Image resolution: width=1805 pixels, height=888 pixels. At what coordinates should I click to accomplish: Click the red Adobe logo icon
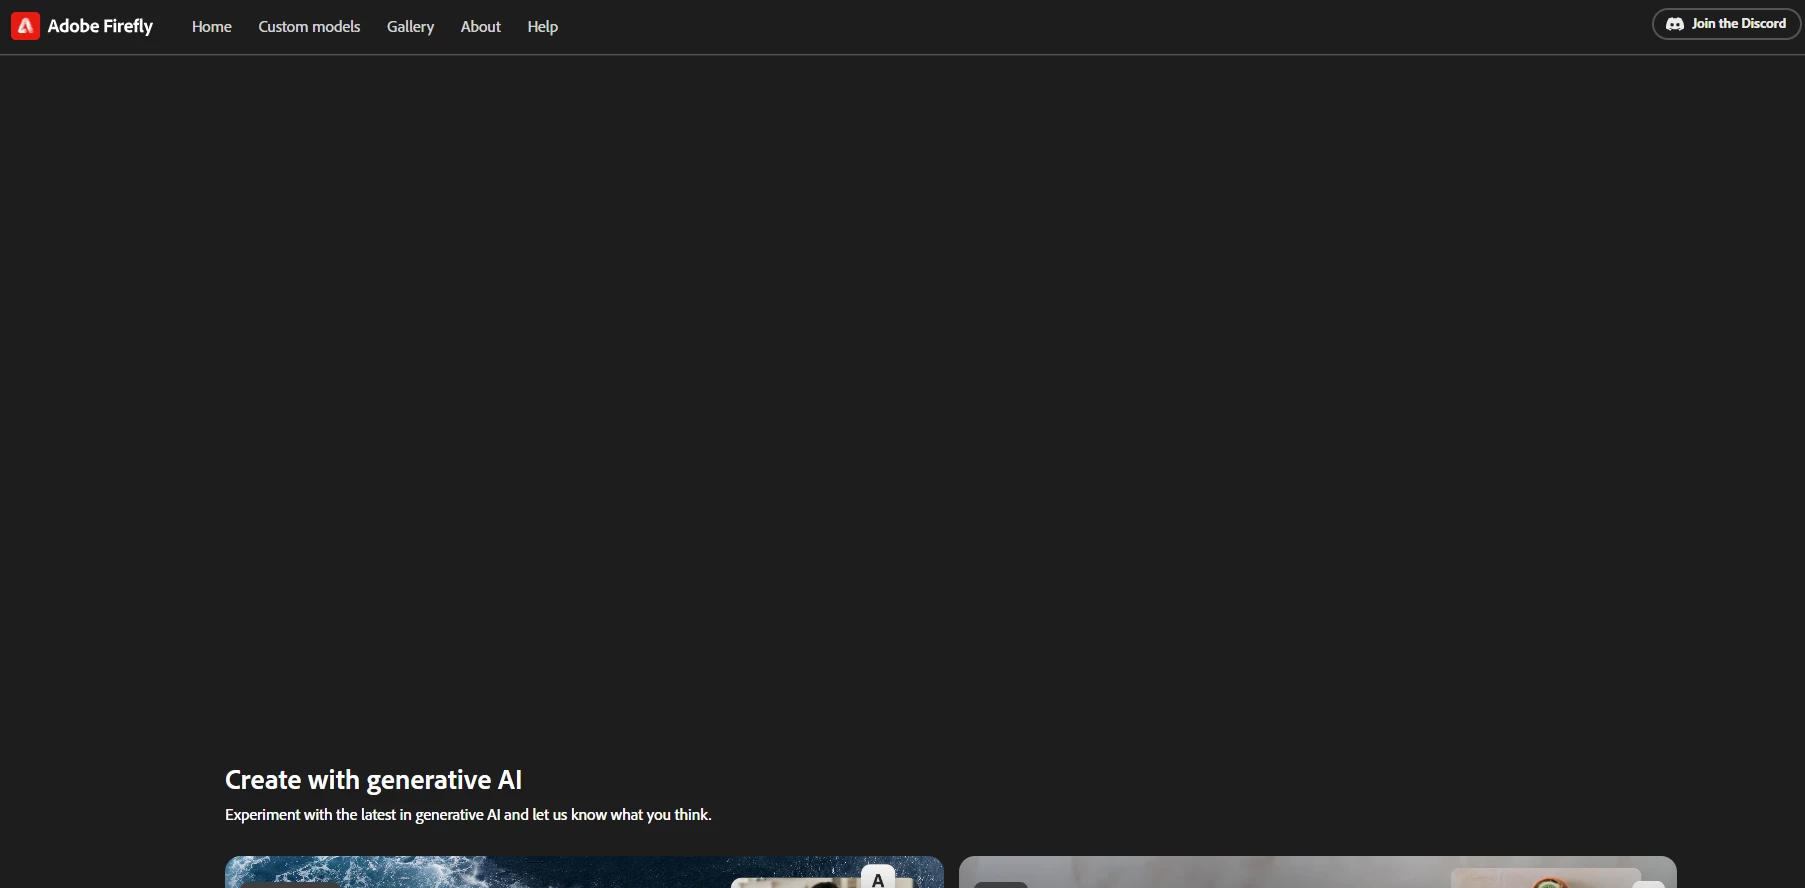pos(25,26)
